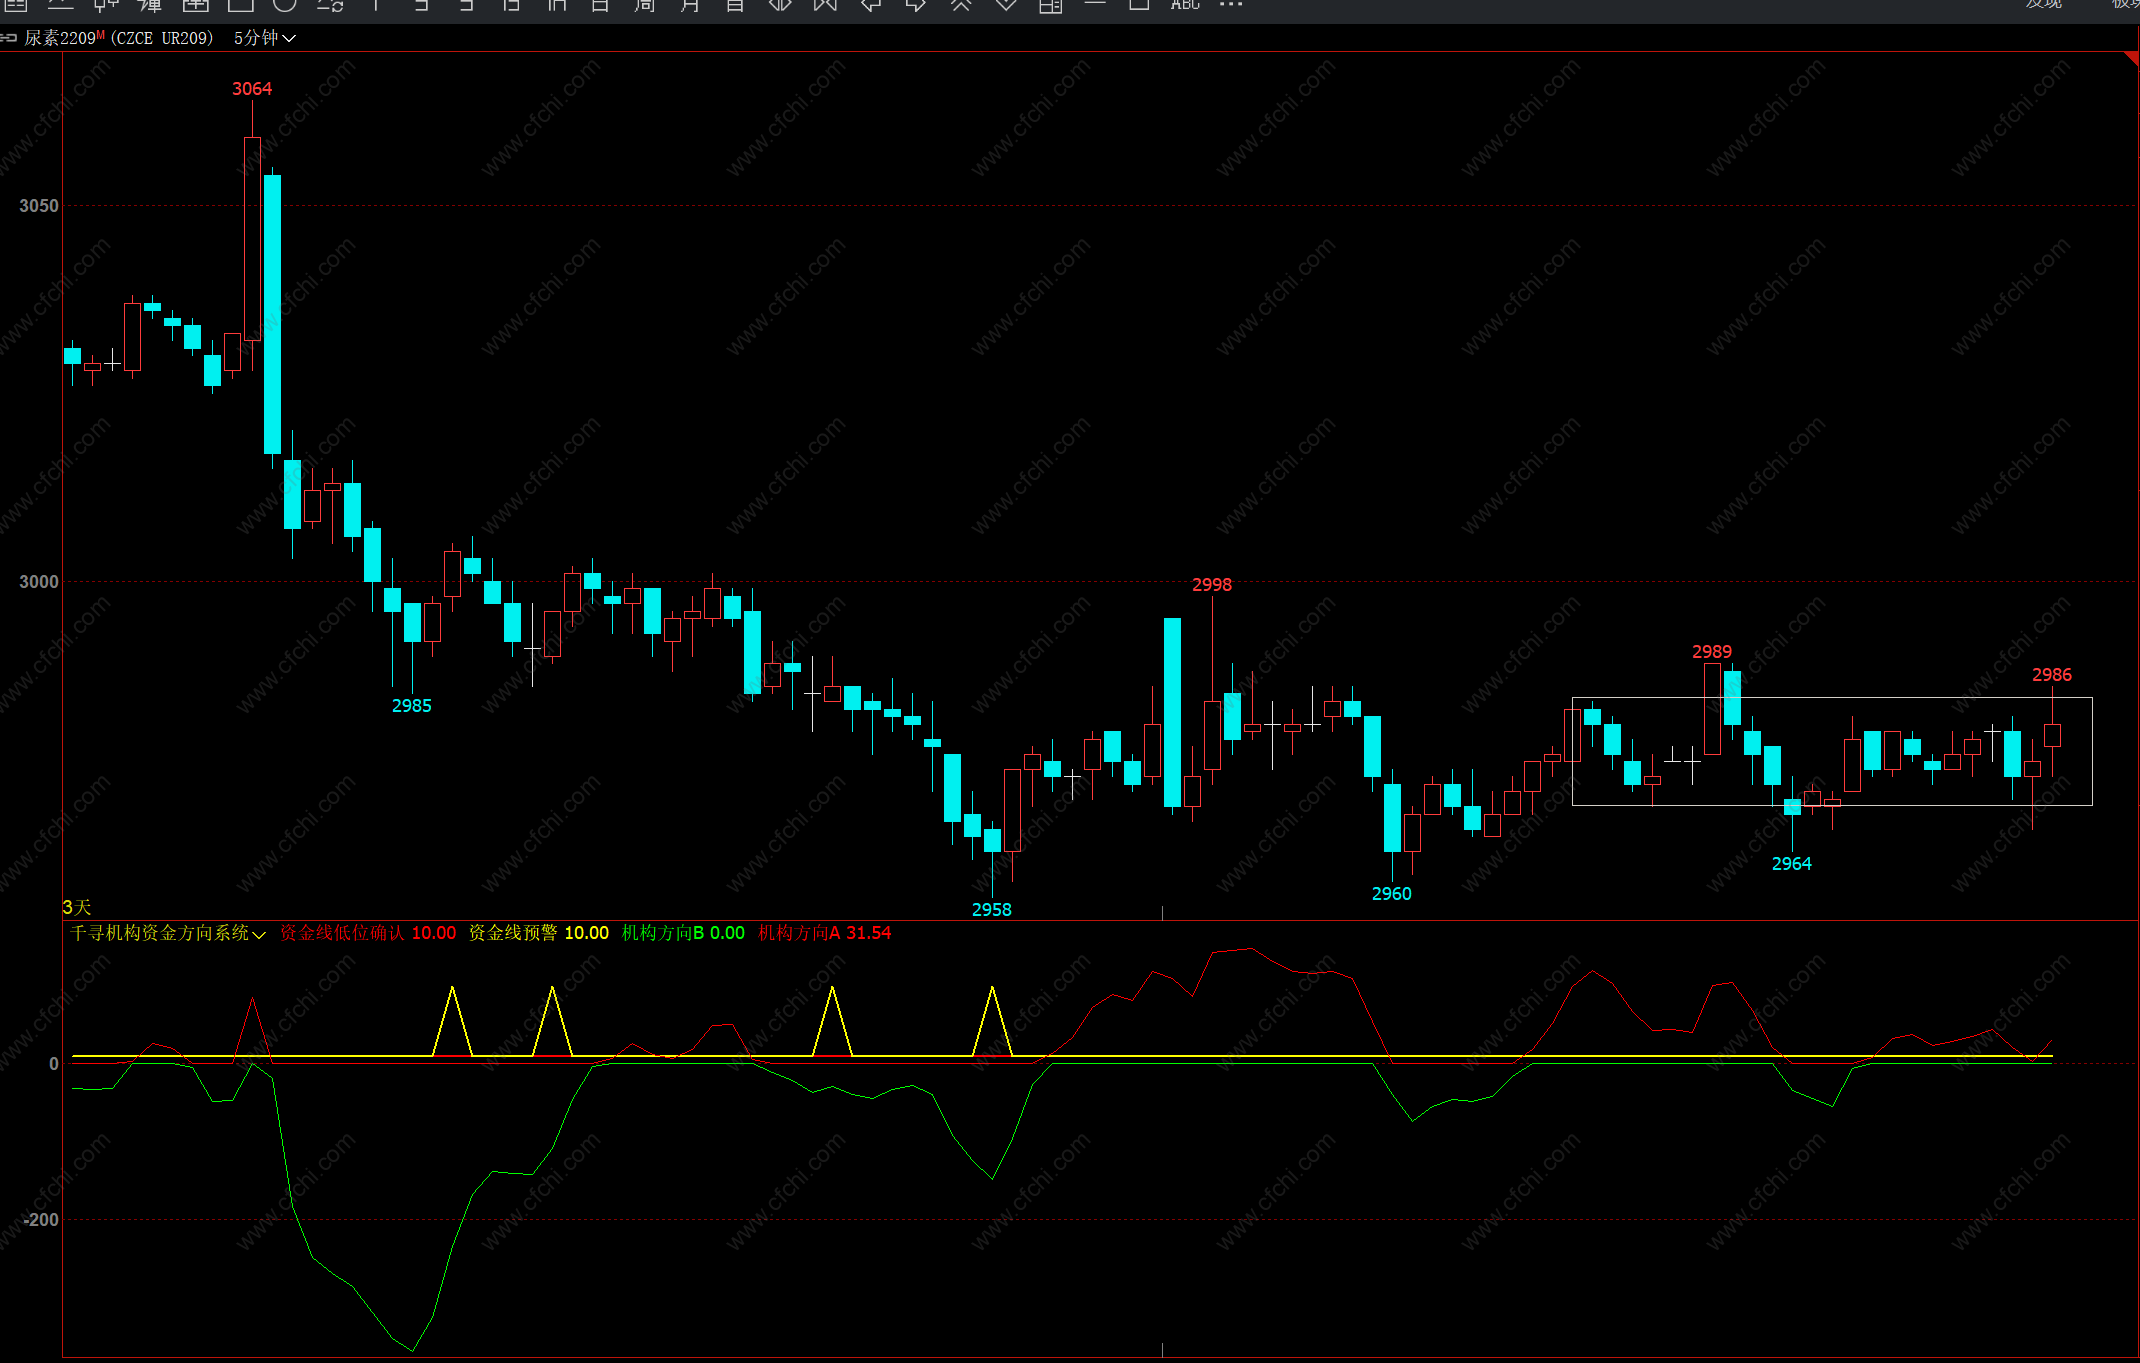Screen dimensions: 2140x1363
Task: Open the three-dots more tools menu
Action: point(1231,5)
